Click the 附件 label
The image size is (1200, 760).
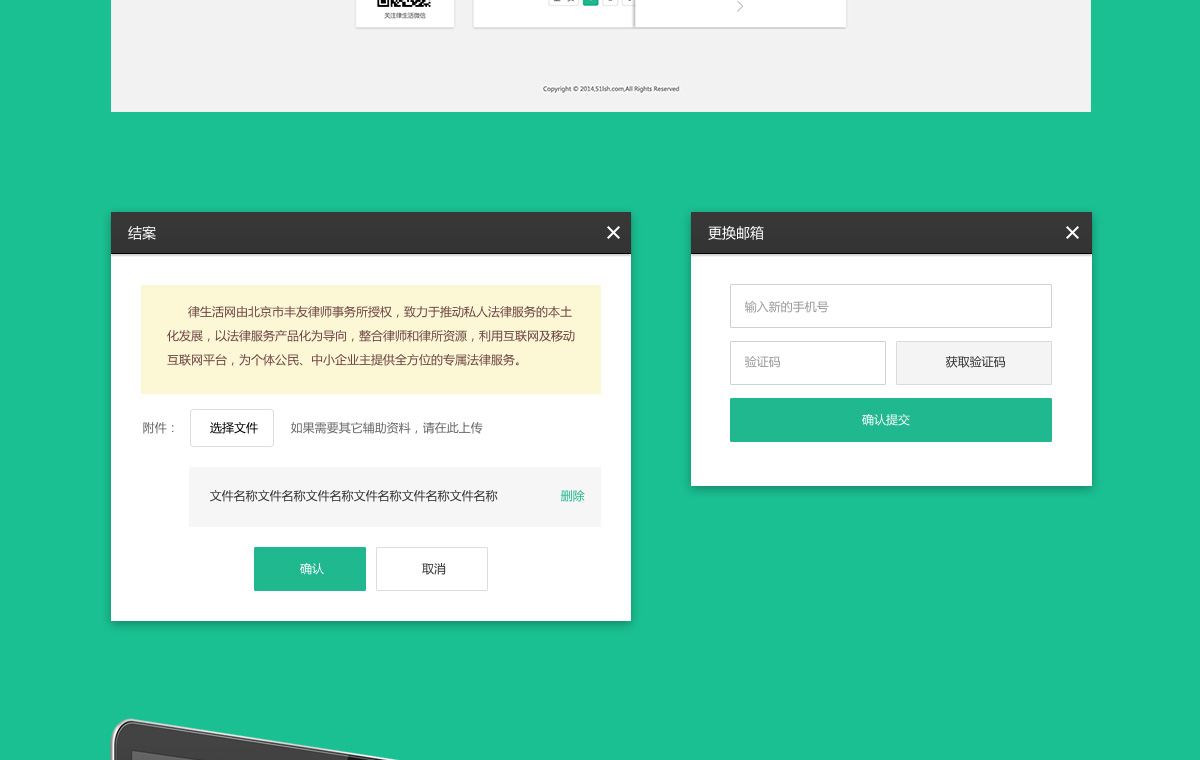coord(159,428)
